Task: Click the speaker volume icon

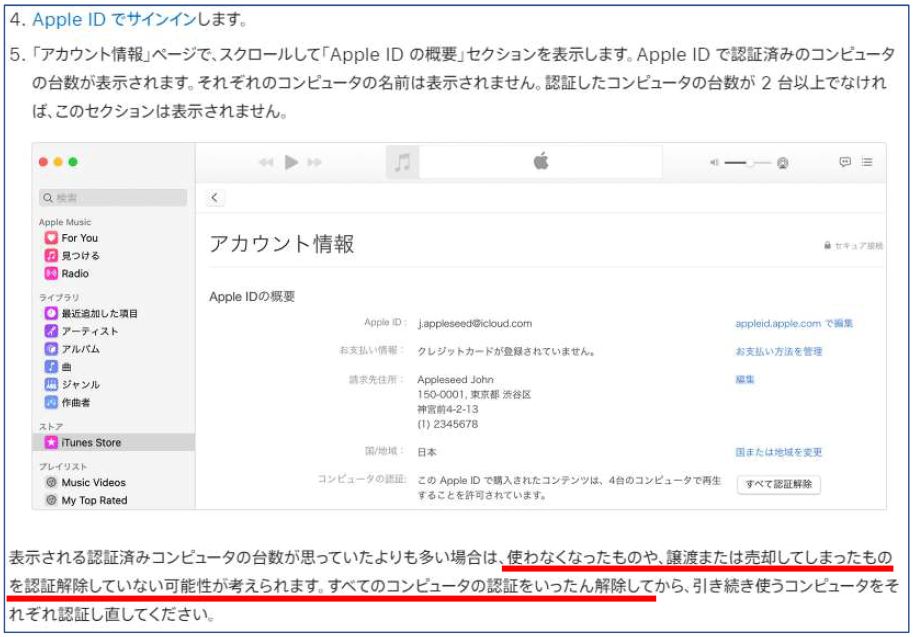Action: pos(714,163)
